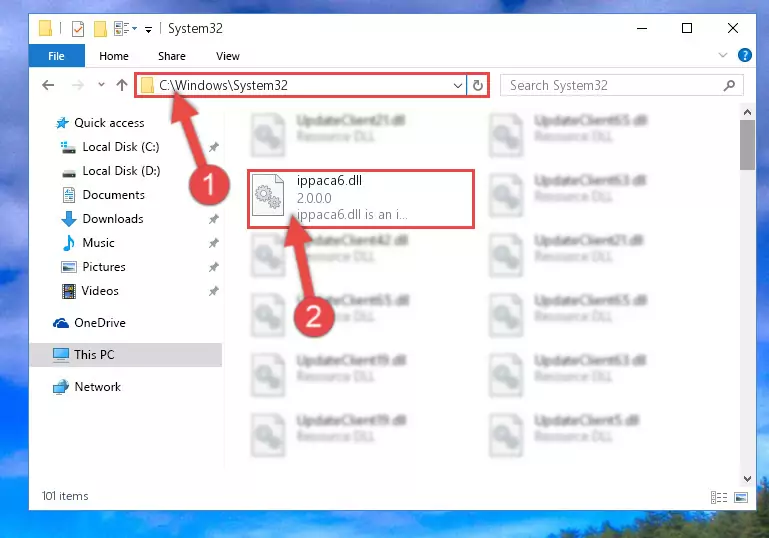The height and width of the screenshot is (538, 769).
Task: Click the Properties quick access toolbar icon
Action: pyautogui.click(x=77, y=29)
